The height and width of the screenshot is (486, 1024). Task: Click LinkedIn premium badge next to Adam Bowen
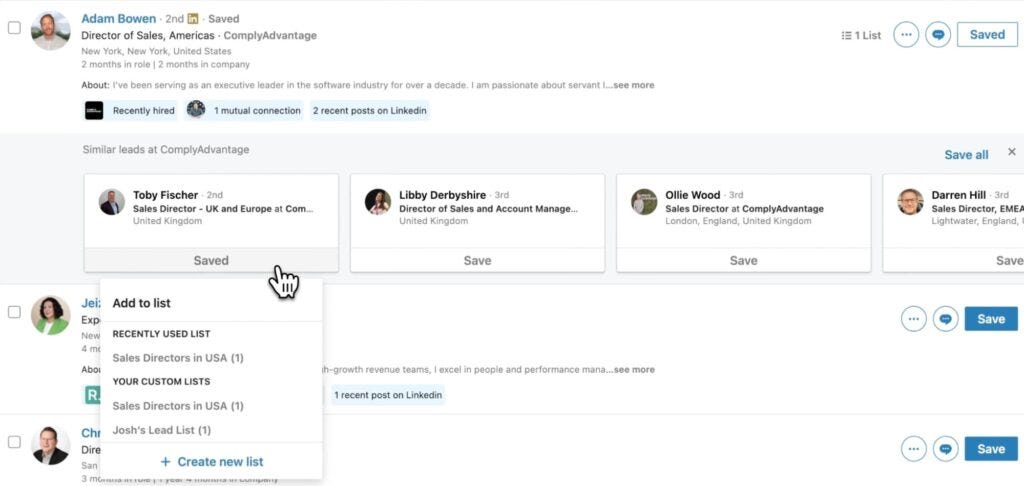tap(193, 19)
